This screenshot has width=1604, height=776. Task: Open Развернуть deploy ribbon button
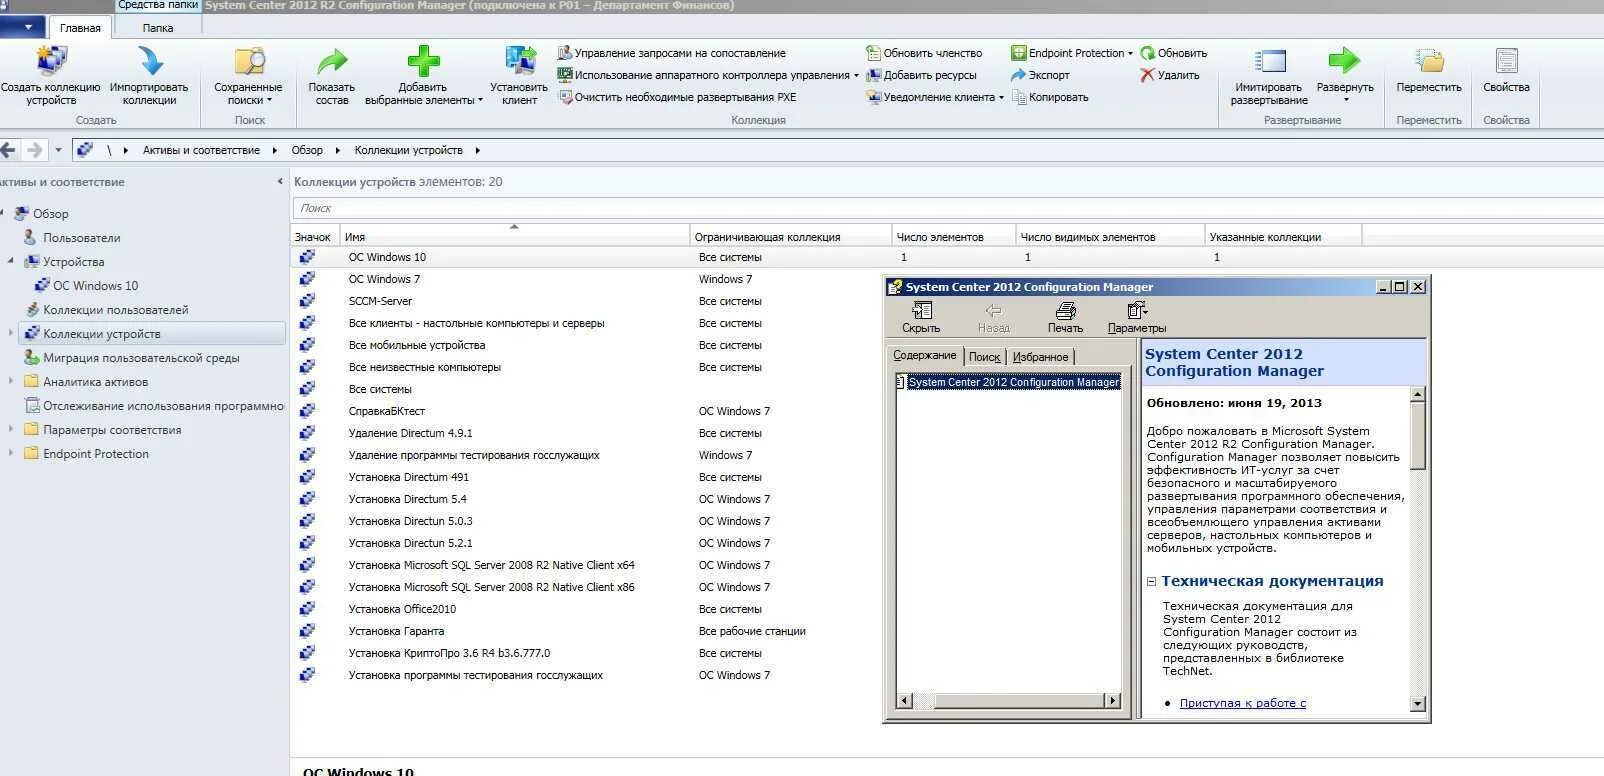[1345, 76]
